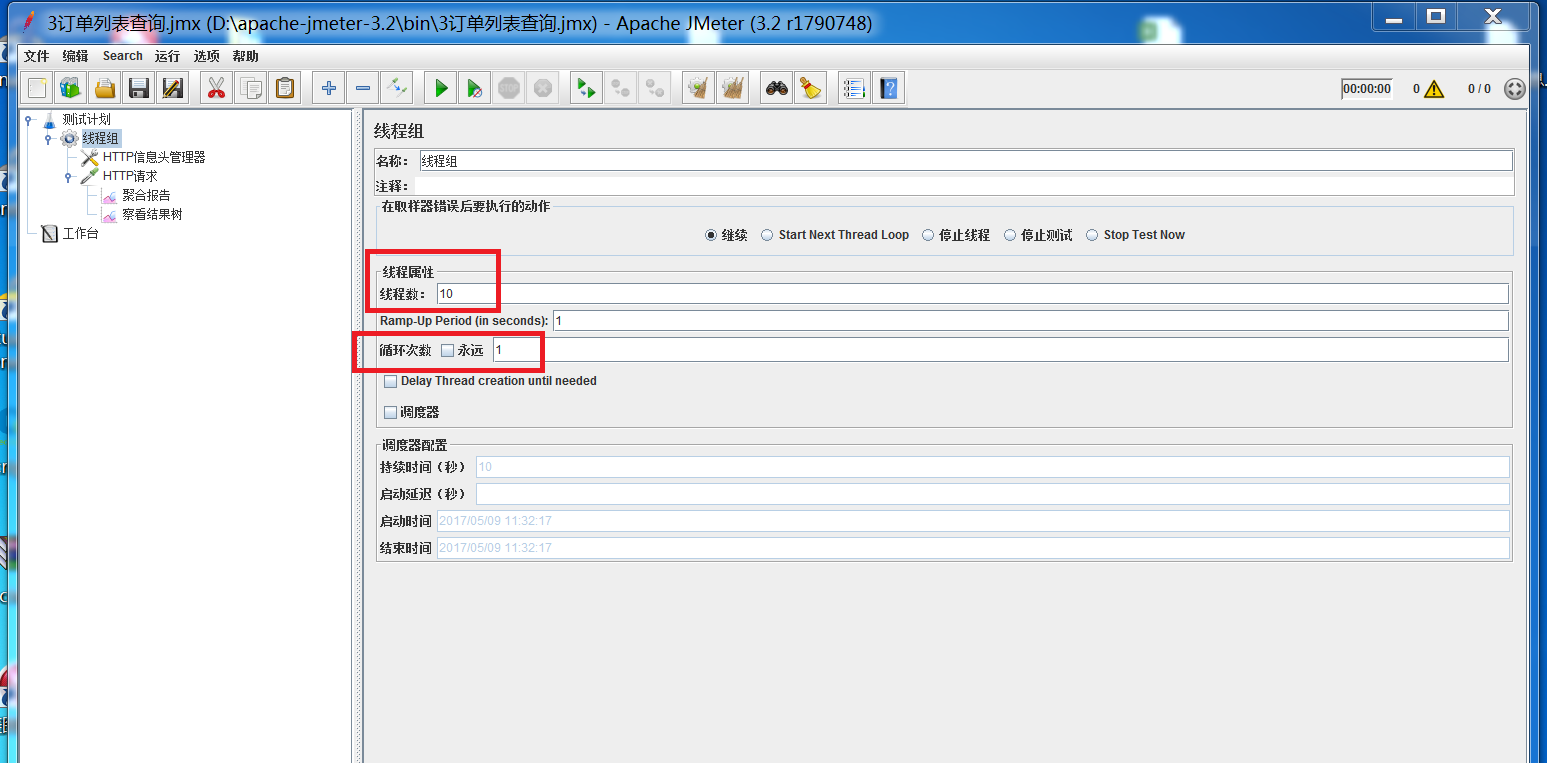
Task: Click the Save floppy disk icon
Action: 139,88
